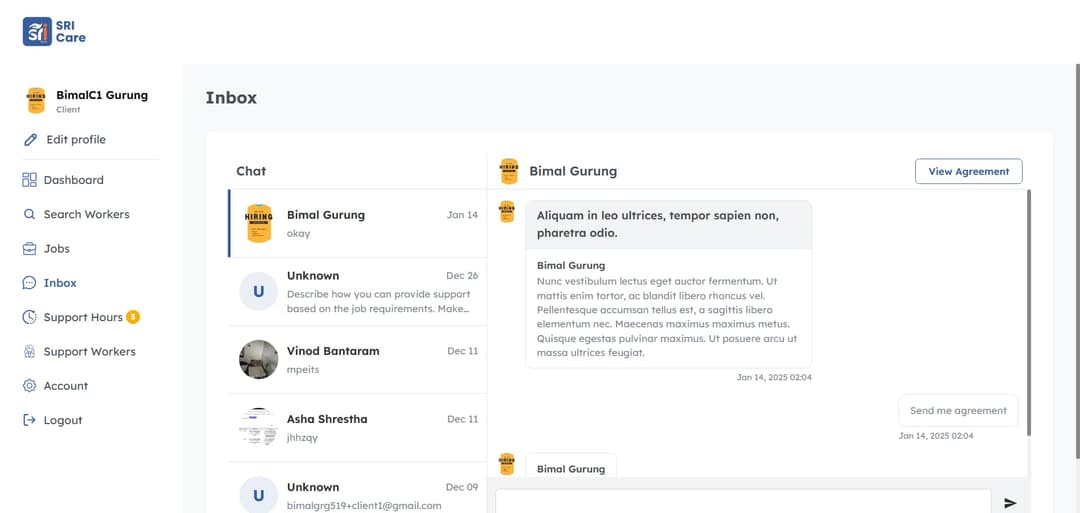Viewport: 1080px width, 513px height.
Task: Click the chat messages scrollbar
Action: point(1028,310)
